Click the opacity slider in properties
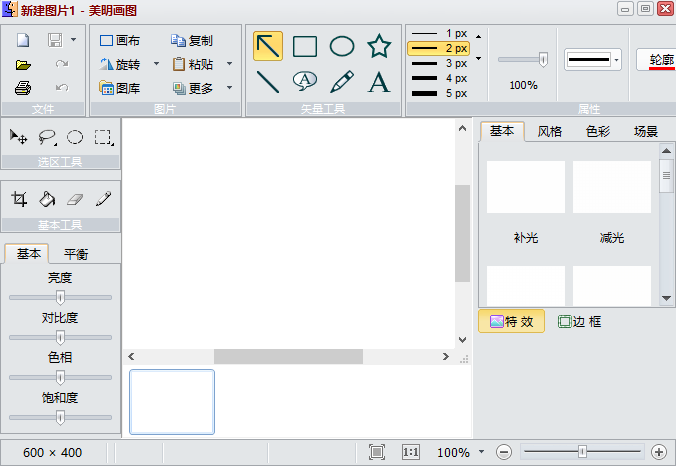The image size is (676, 466). (x=523, y=59)
